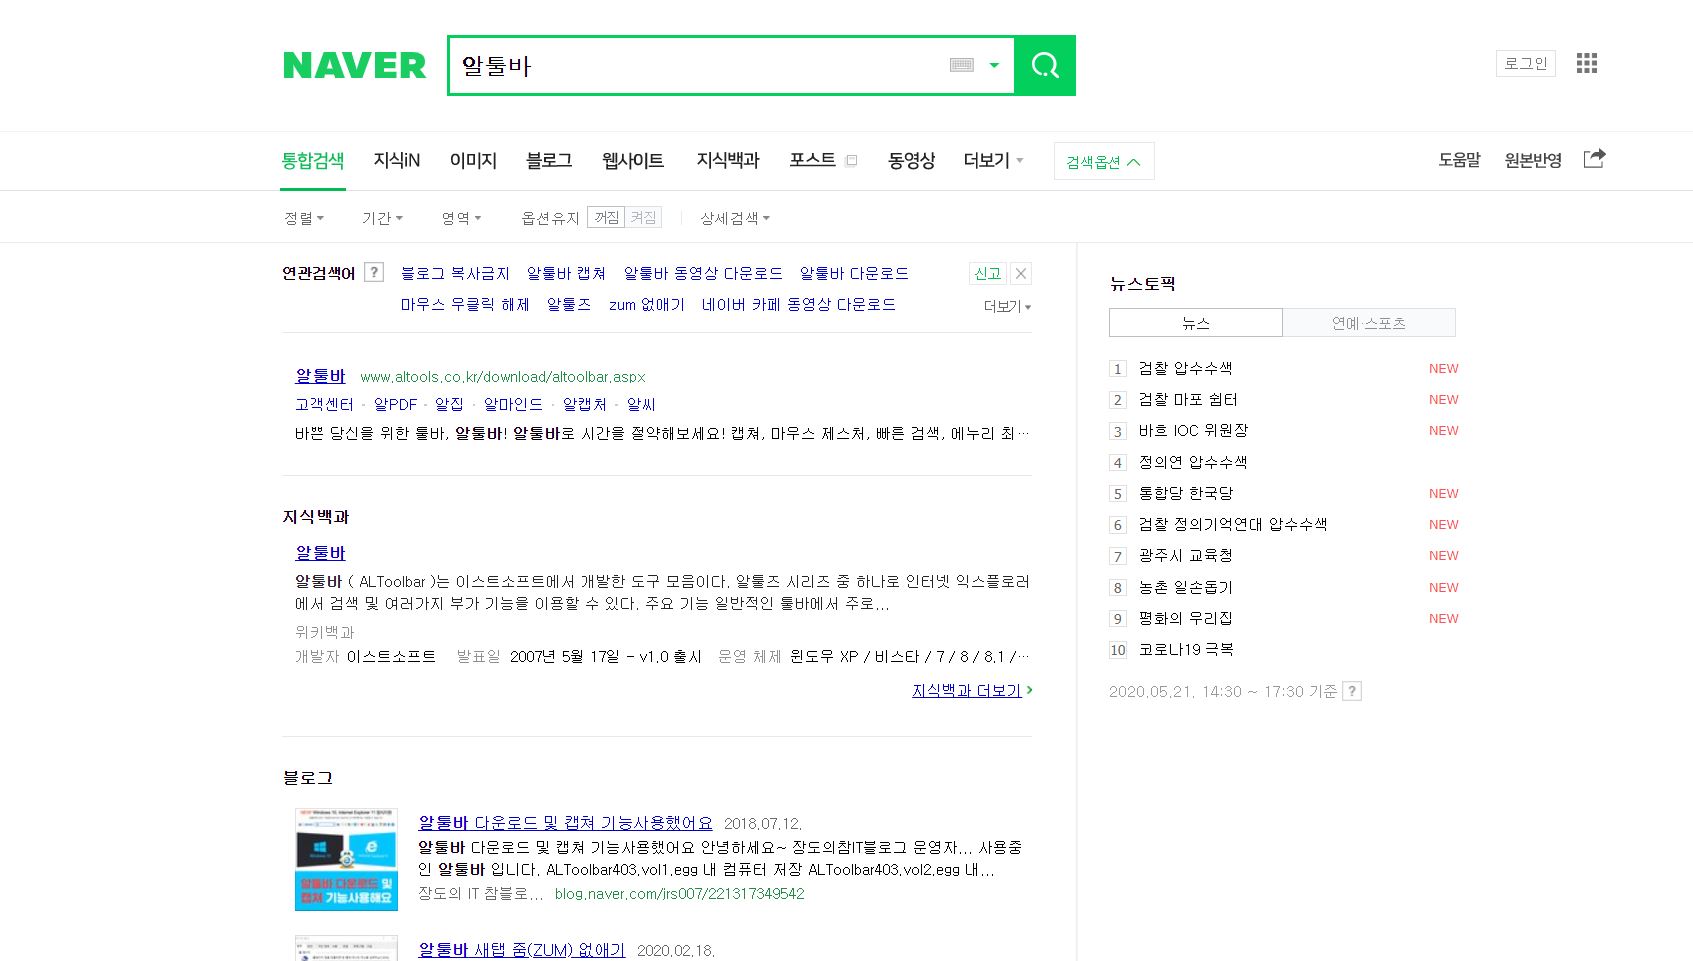Click news topic 코로나19 극복

[x=1186, y=649]
